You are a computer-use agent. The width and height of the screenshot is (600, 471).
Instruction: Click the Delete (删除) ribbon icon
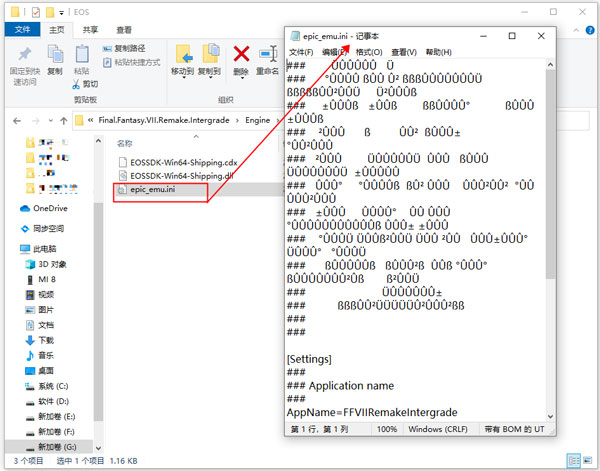pyautogui.click(x=241, y=59)
